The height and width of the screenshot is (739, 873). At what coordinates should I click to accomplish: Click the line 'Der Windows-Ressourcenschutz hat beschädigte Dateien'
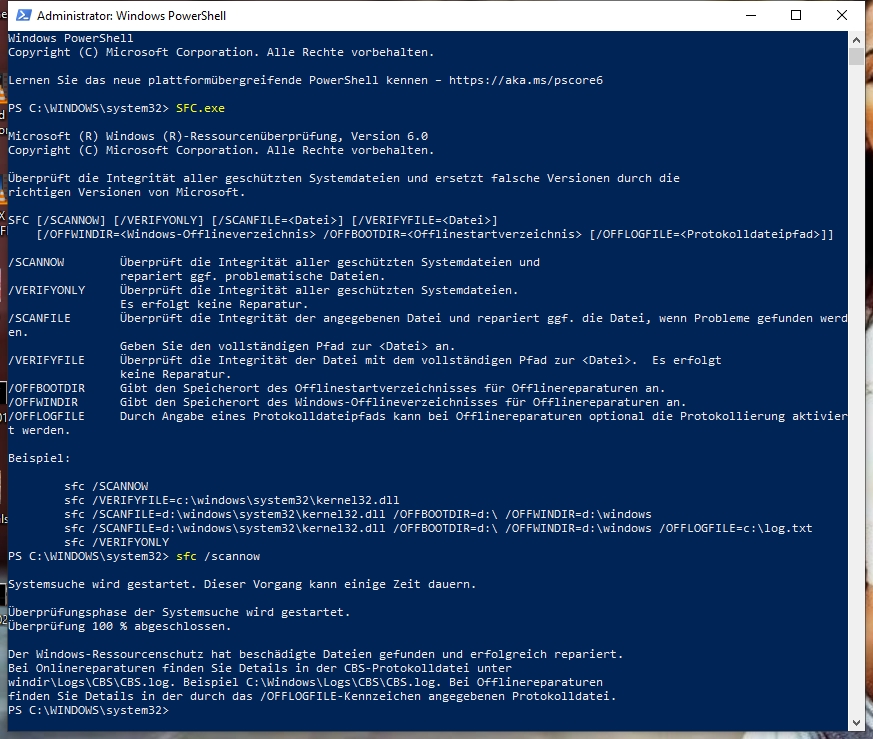pos(316,654)
